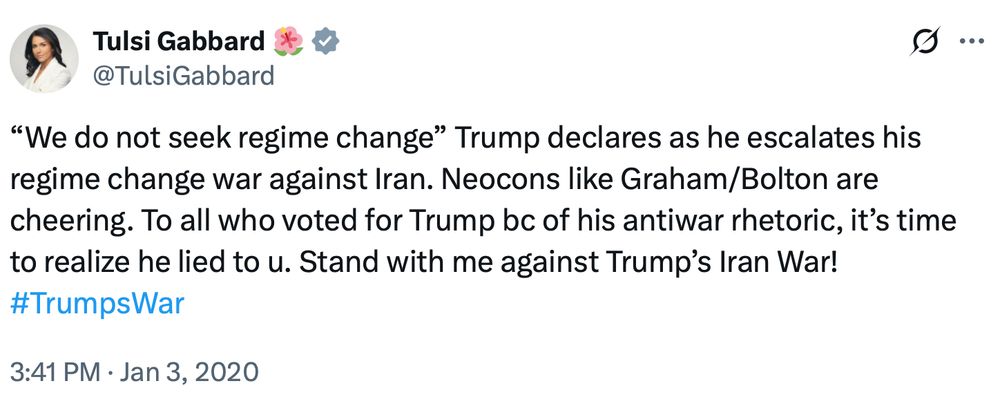Click the hibiscus flower emoji beside the name

[290, 42]
